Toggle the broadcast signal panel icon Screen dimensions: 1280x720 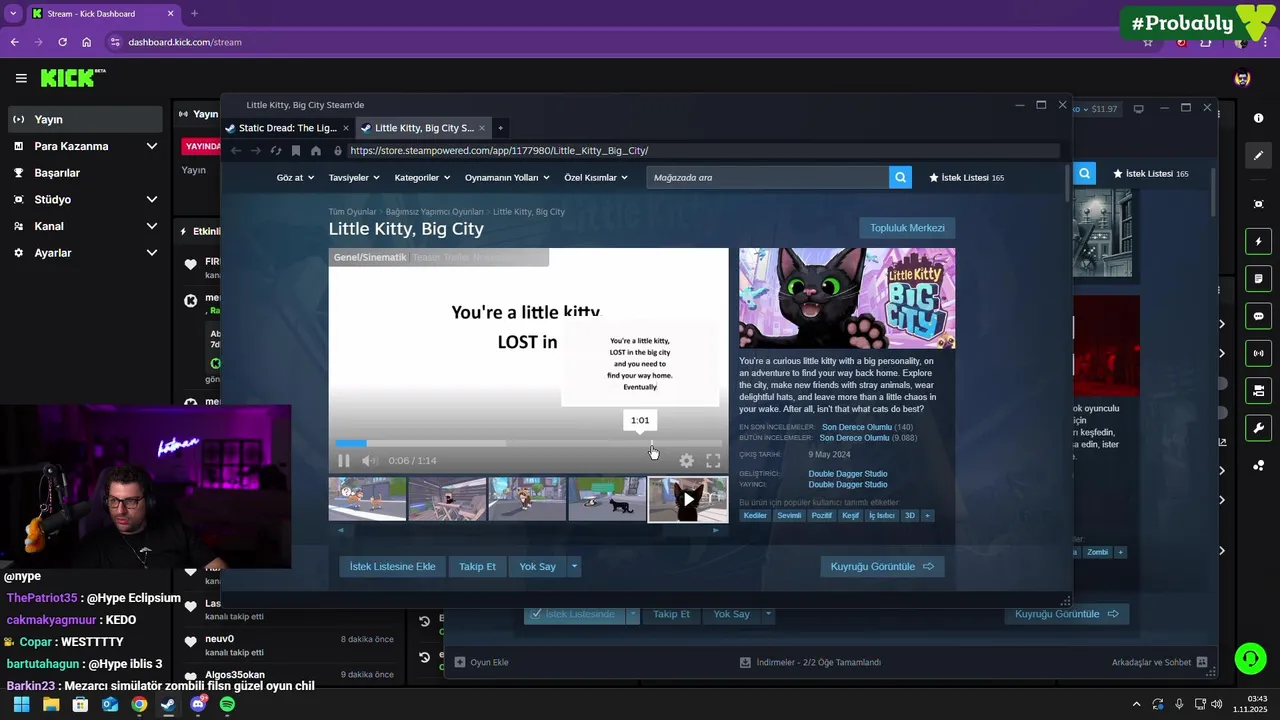(x=1258, y=353)
